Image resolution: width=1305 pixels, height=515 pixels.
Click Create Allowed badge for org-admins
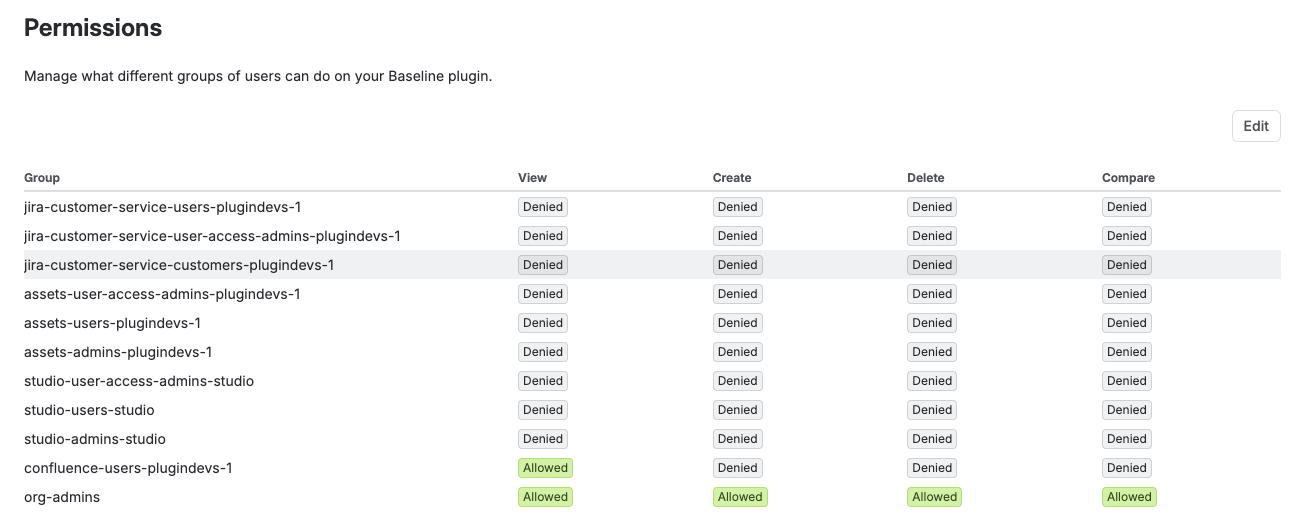740,497
